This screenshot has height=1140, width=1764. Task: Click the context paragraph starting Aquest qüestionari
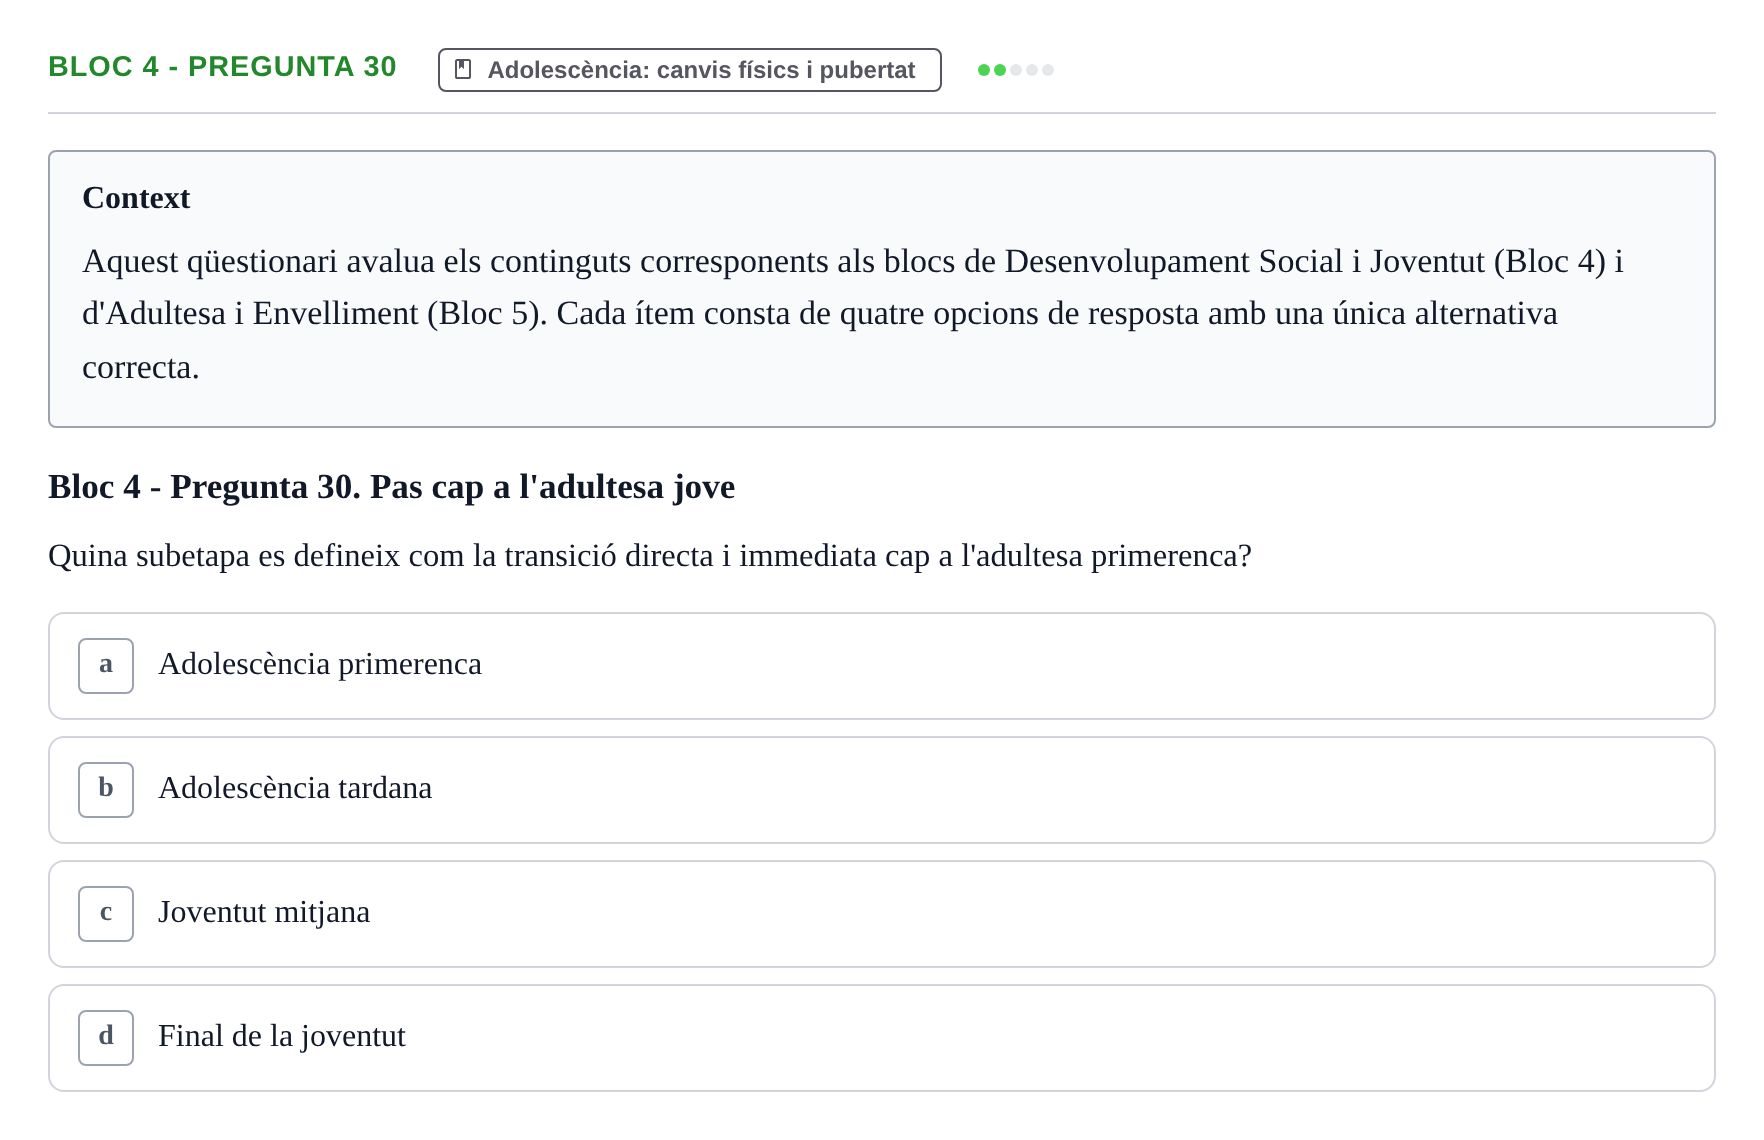(x=852, y=314)
